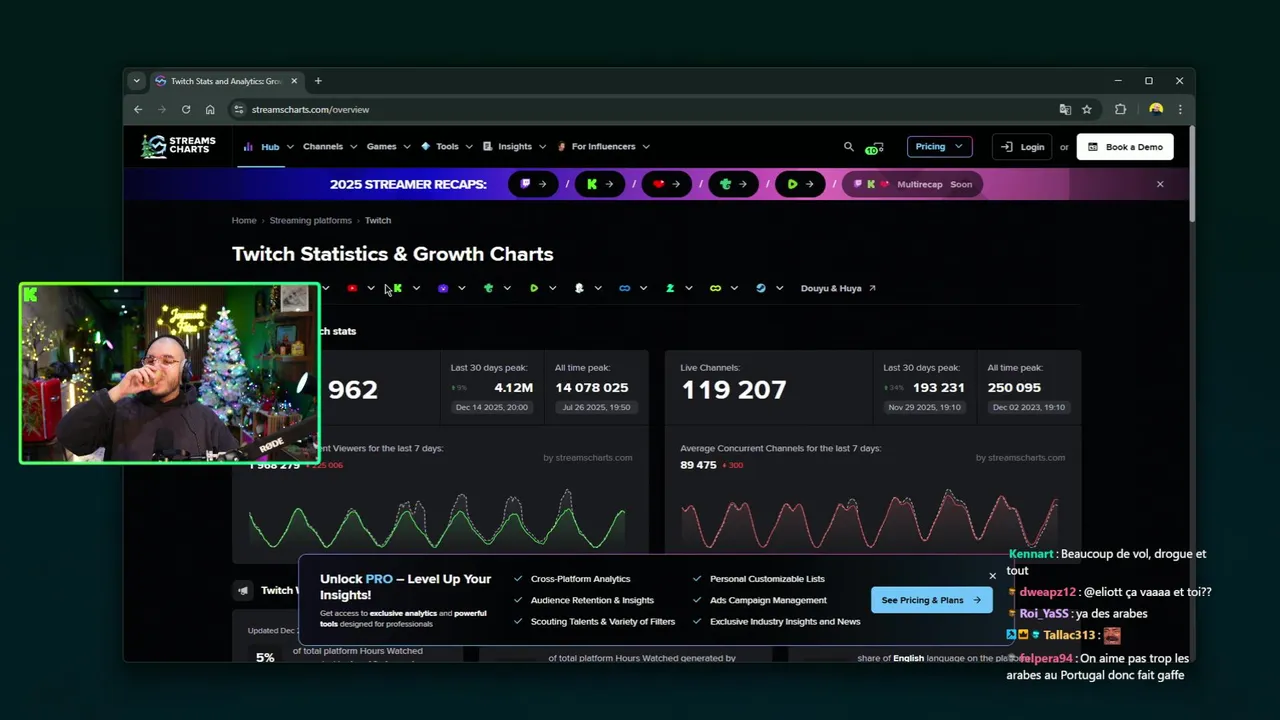Reload the page in the browser
Viewport: 1280px width, 720px height.
coord(186,109)
